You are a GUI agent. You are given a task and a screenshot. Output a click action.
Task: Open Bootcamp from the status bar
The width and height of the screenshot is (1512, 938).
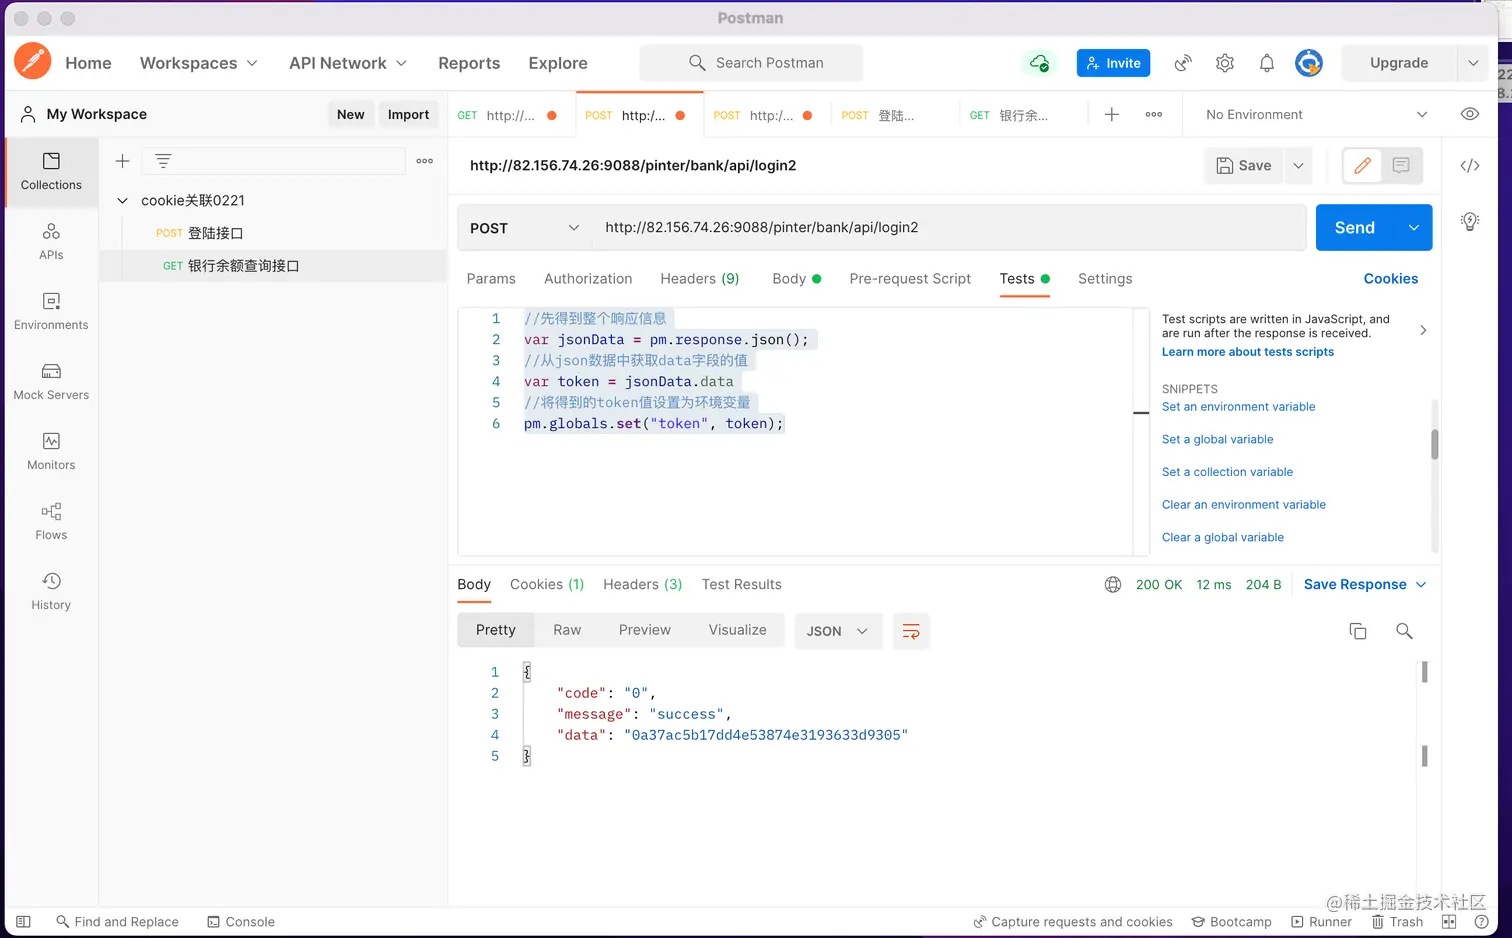click(1231, 922)
